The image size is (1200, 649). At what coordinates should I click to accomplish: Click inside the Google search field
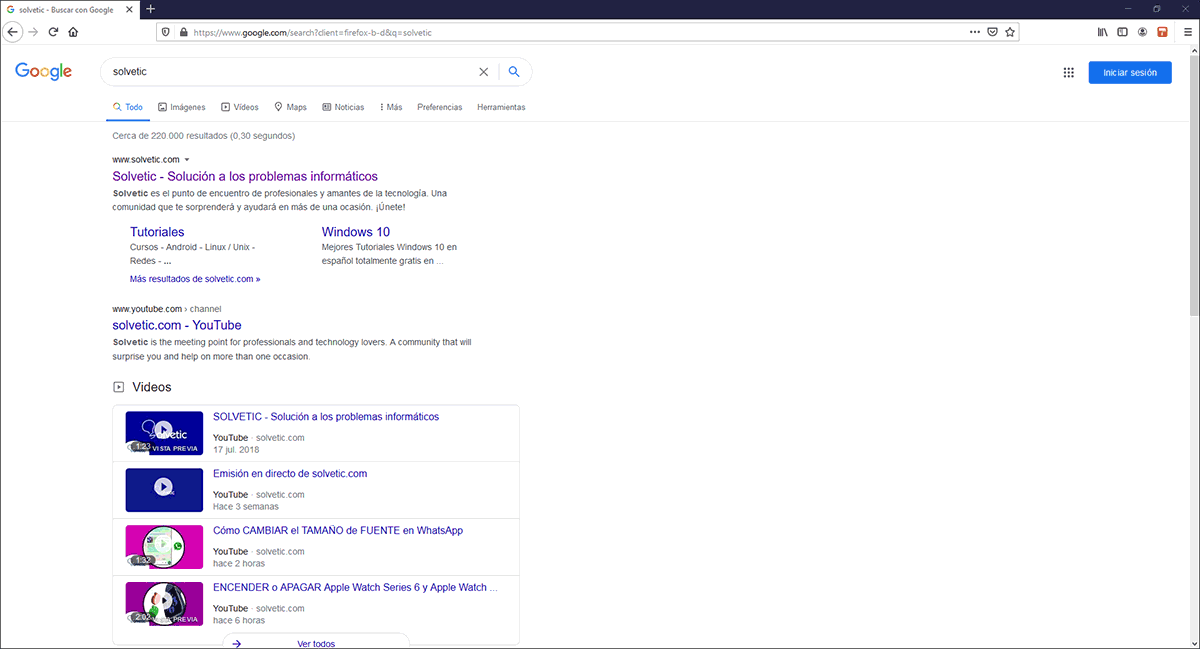tap(290, 72)
